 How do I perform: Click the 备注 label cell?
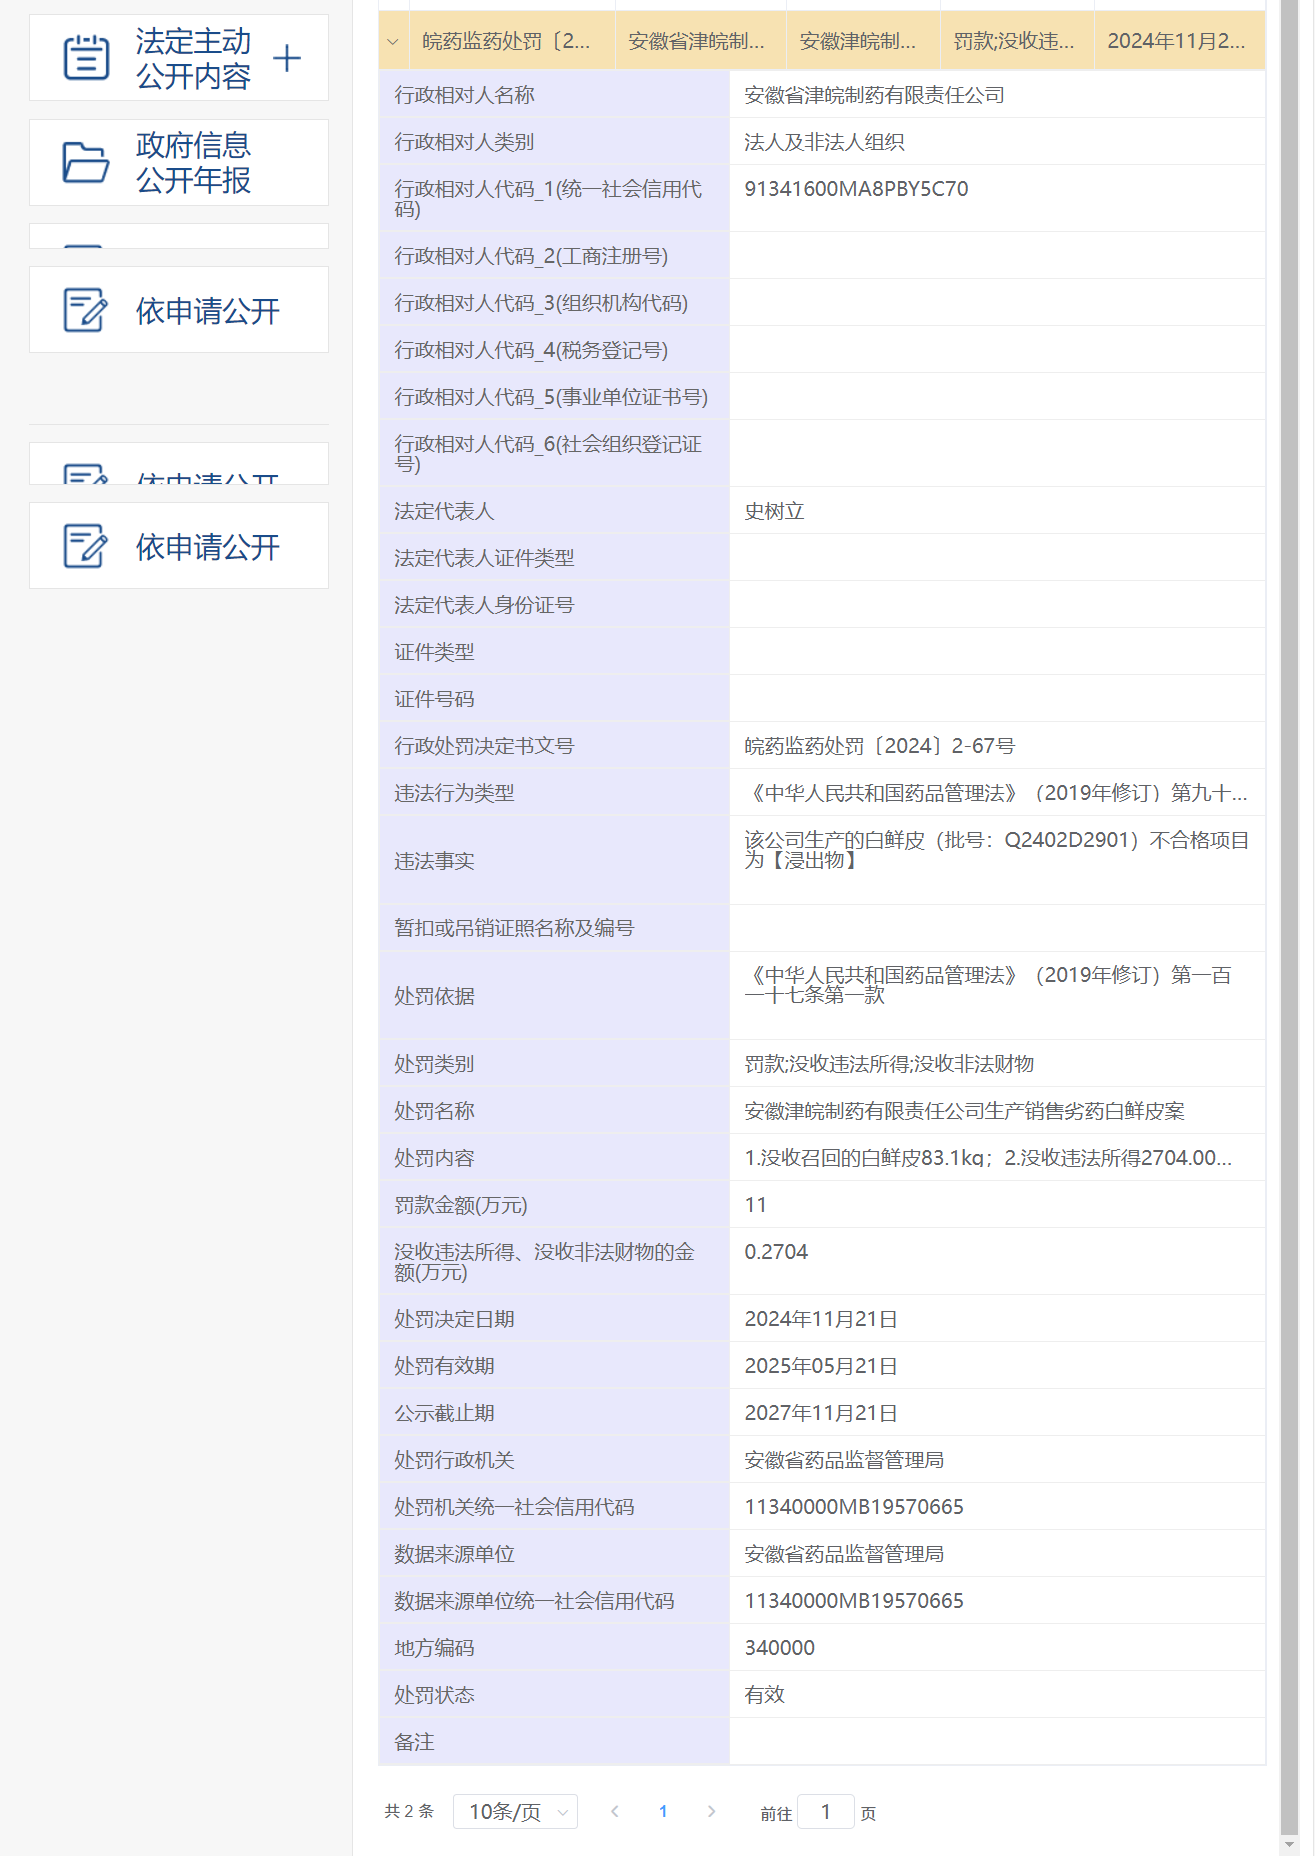point(554,1742)
